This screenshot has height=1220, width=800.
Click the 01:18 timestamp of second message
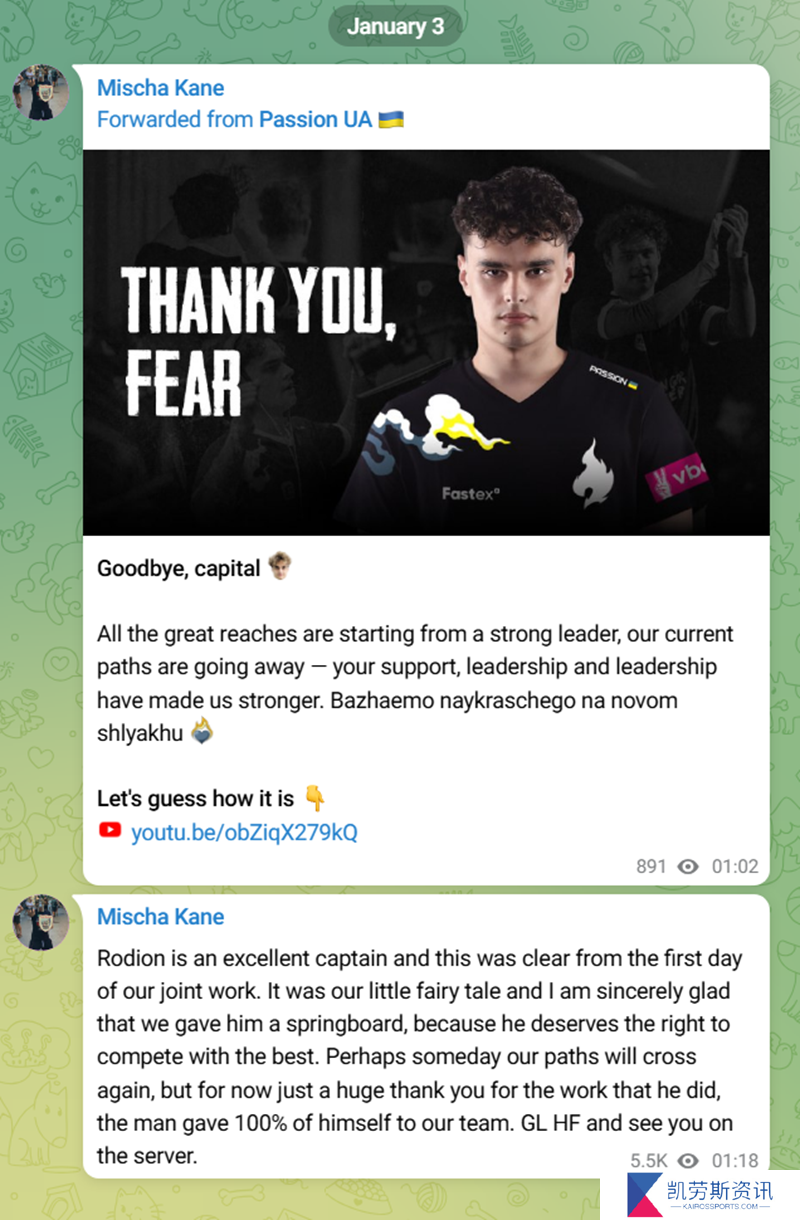tap(735, 1160)
